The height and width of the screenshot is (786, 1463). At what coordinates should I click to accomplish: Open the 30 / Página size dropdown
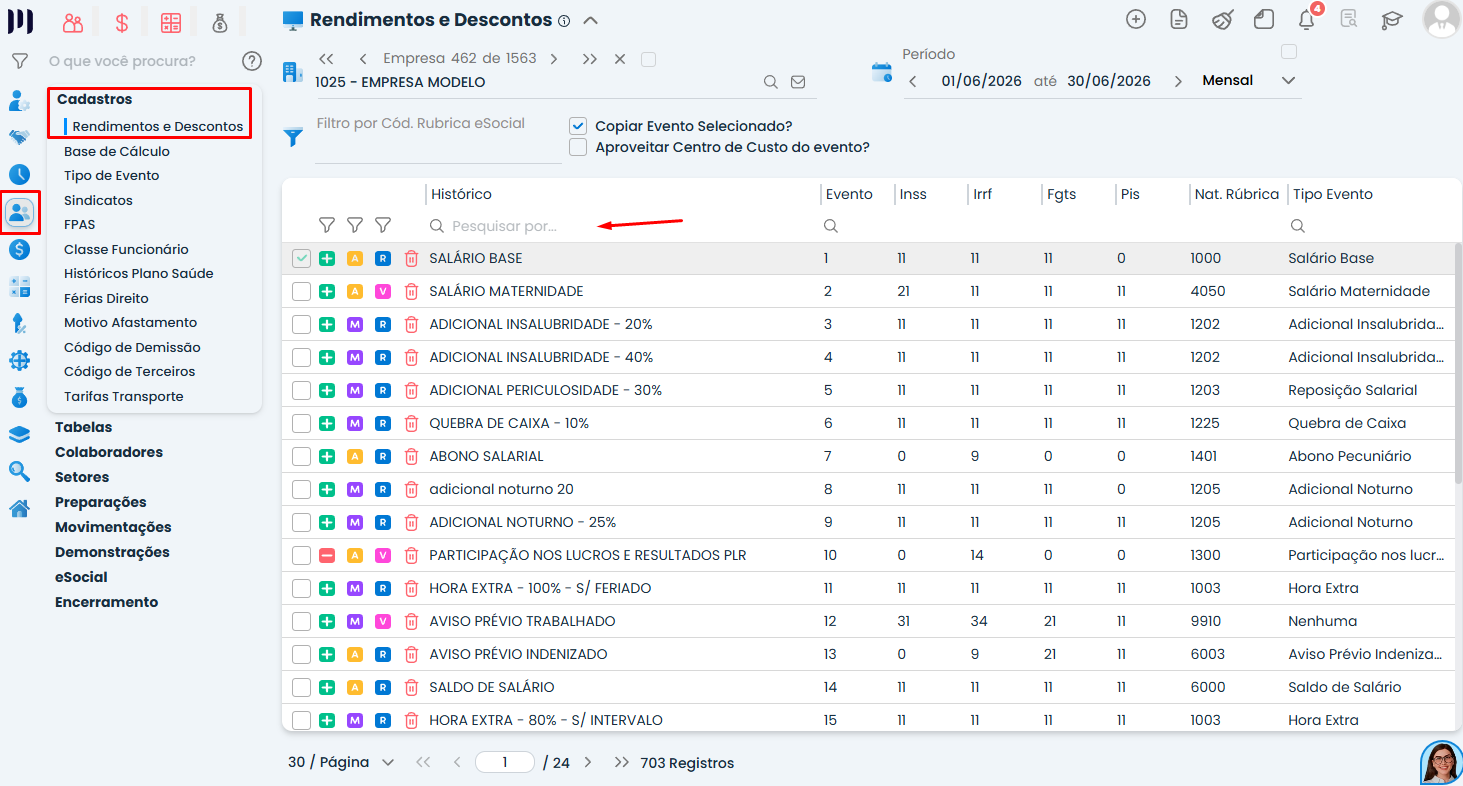(x=341, y=762)
